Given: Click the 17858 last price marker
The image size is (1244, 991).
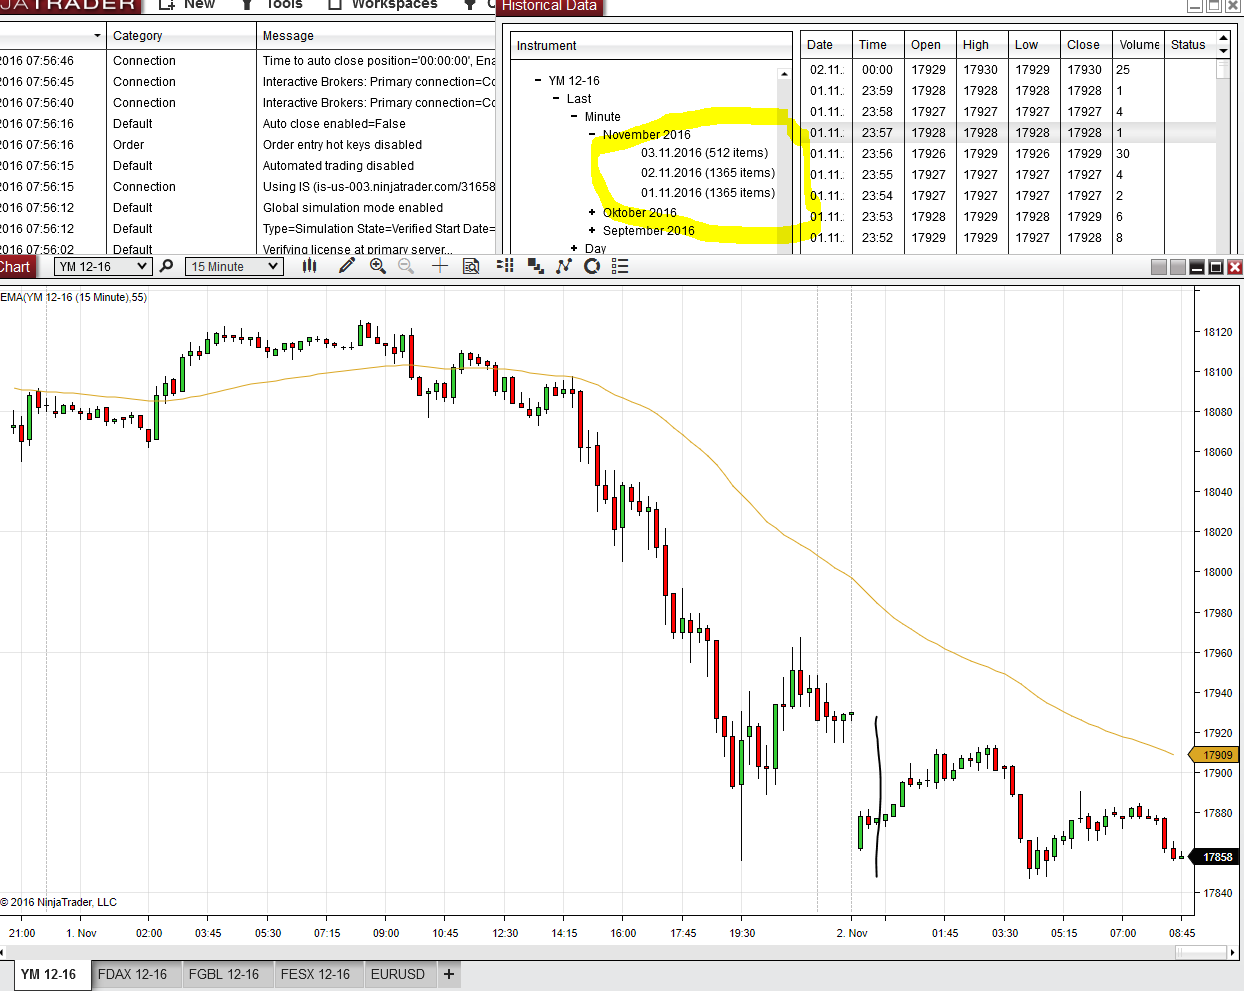Looking at the screenshot, I should coord(1213,857).
